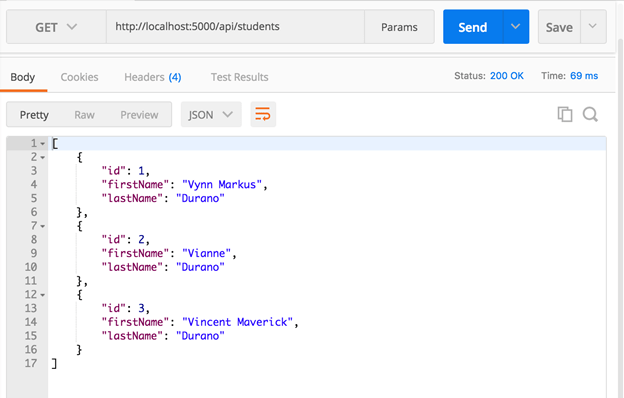
Task: Click the "id": 2 line
Action: tap(125, 240)
